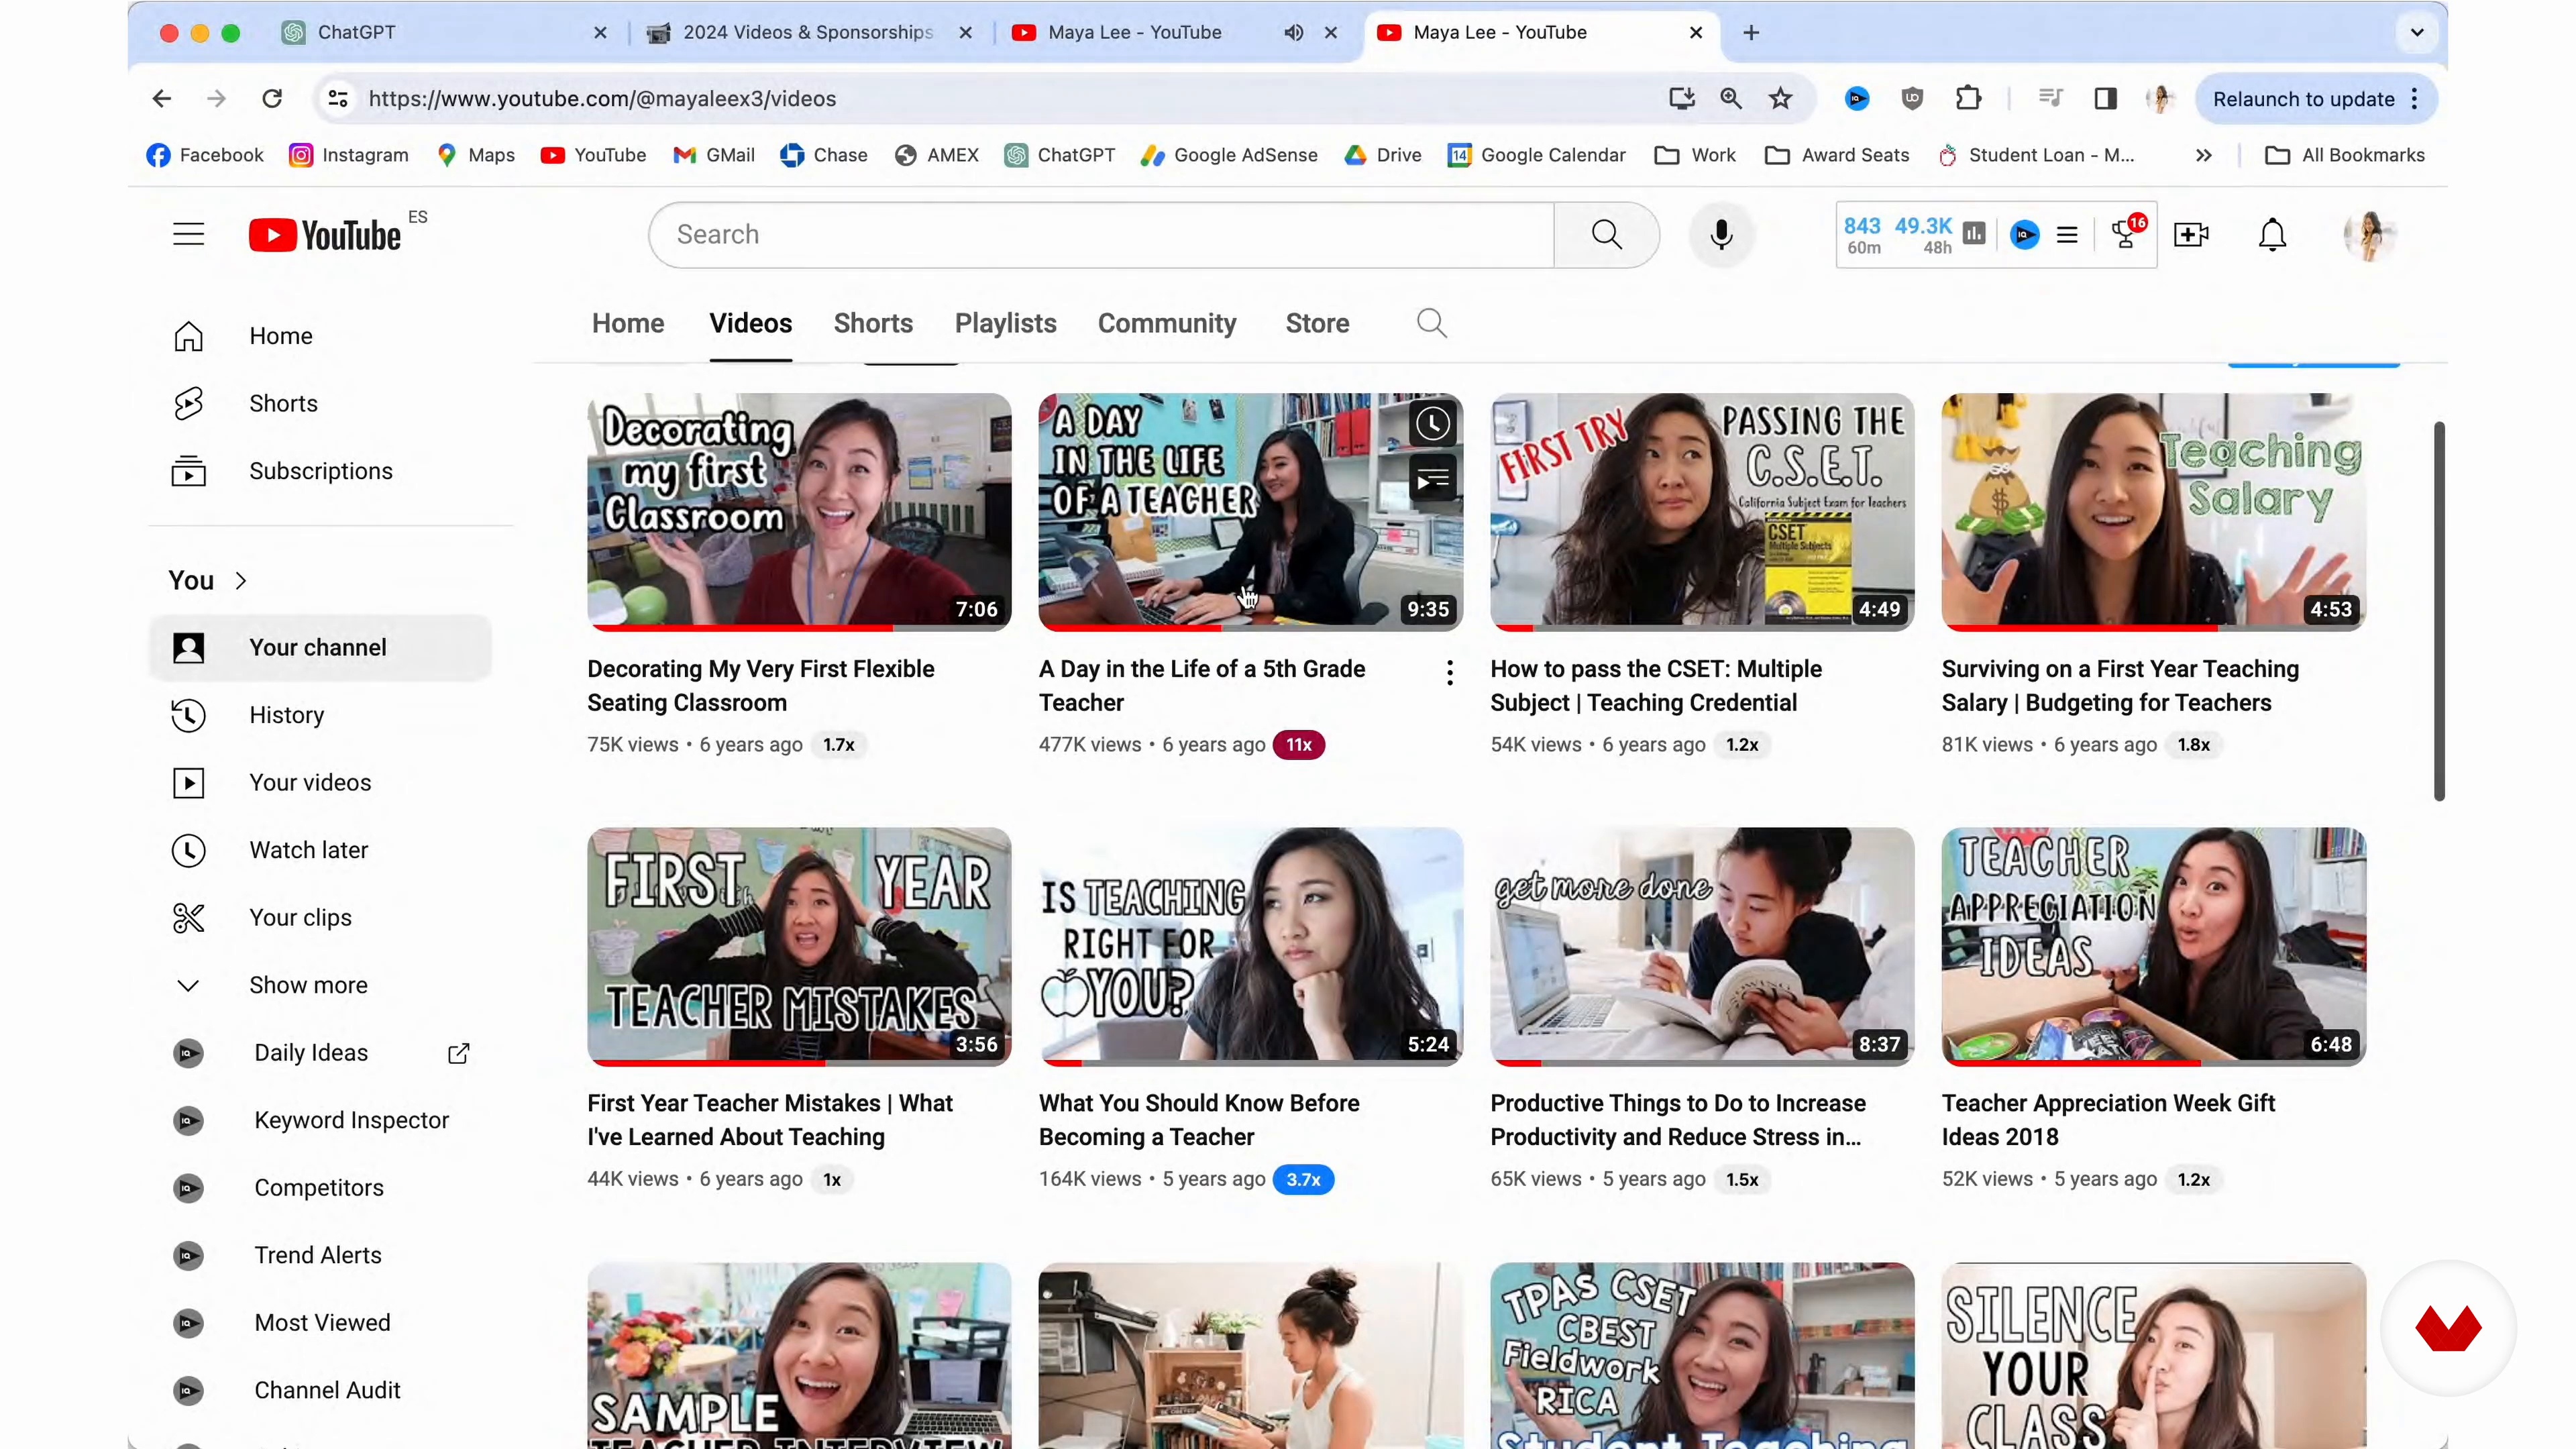Bookmark page with the star icon

[x=1780, y=98]
